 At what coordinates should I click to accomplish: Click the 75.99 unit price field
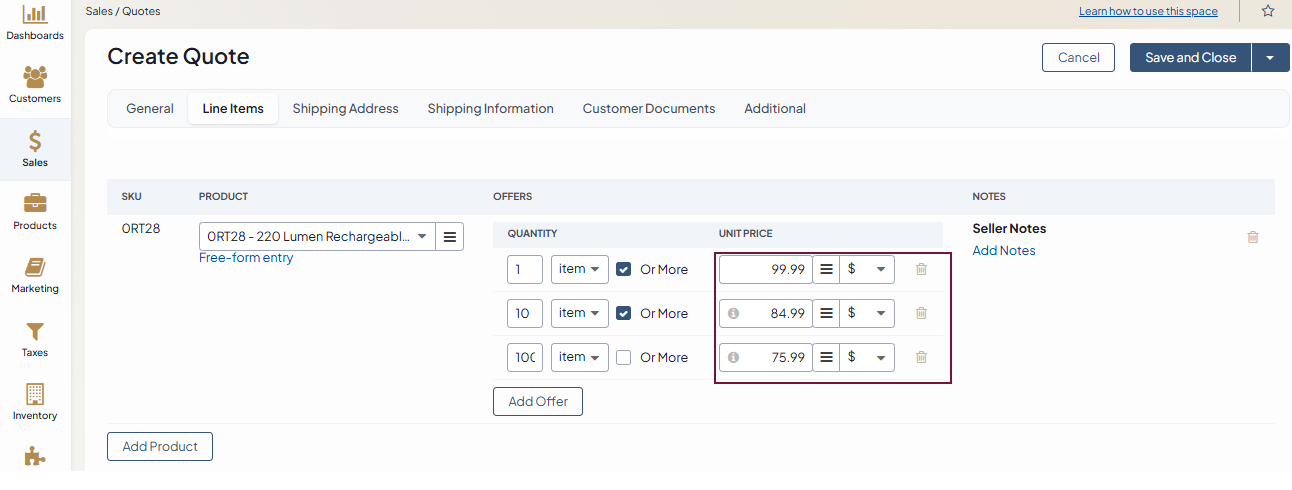775,357
